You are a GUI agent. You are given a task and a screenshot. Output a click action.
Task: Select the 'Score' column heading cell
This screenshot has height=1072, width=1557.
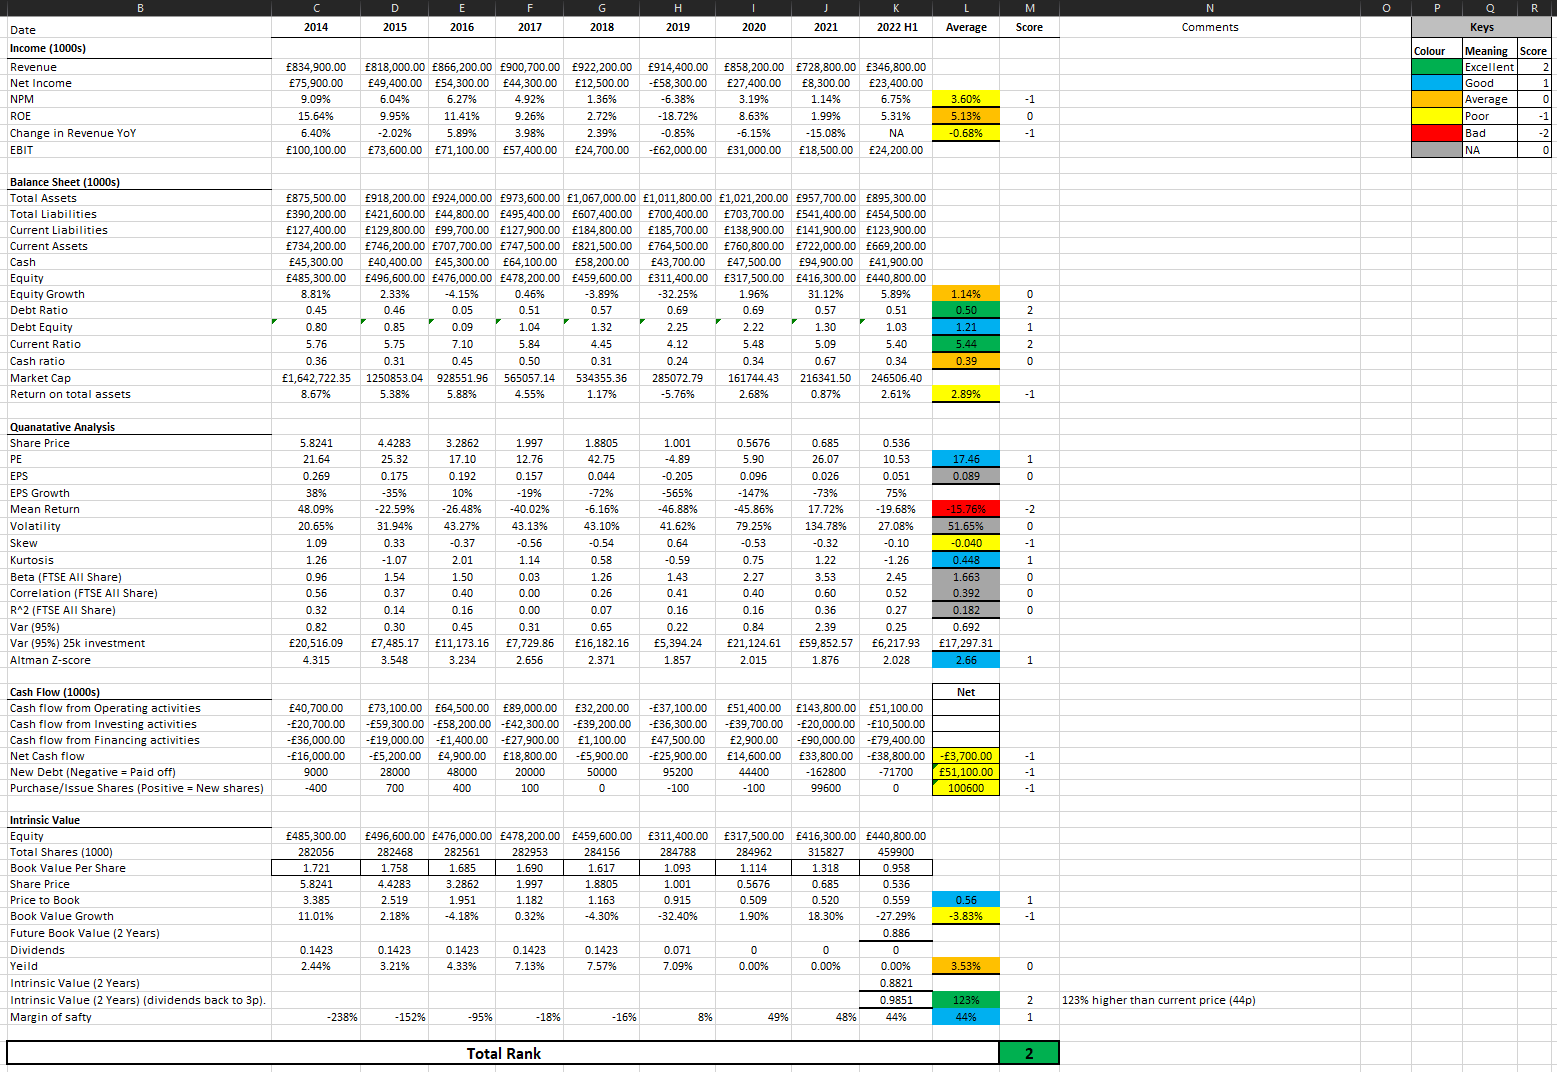[1029, 27]
